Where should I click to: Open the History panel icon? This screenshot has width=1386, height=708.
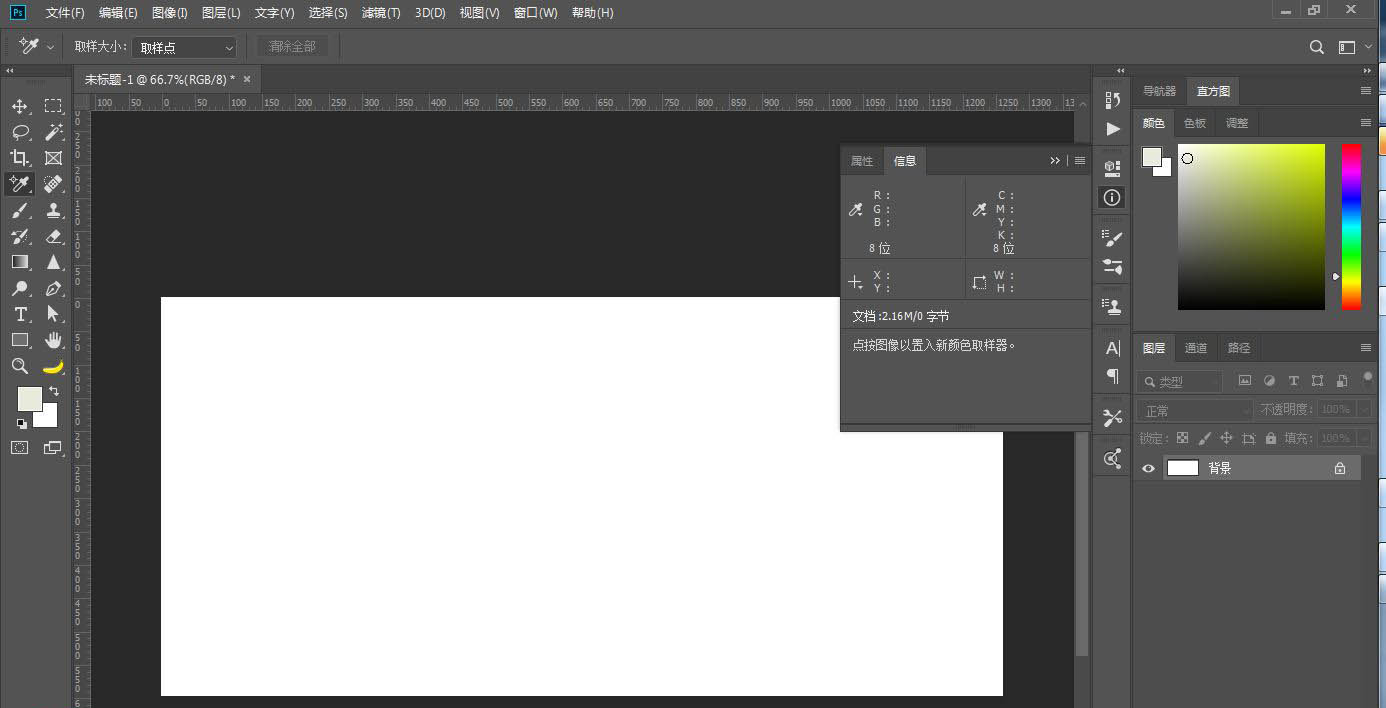click(x=1112, y=100)
